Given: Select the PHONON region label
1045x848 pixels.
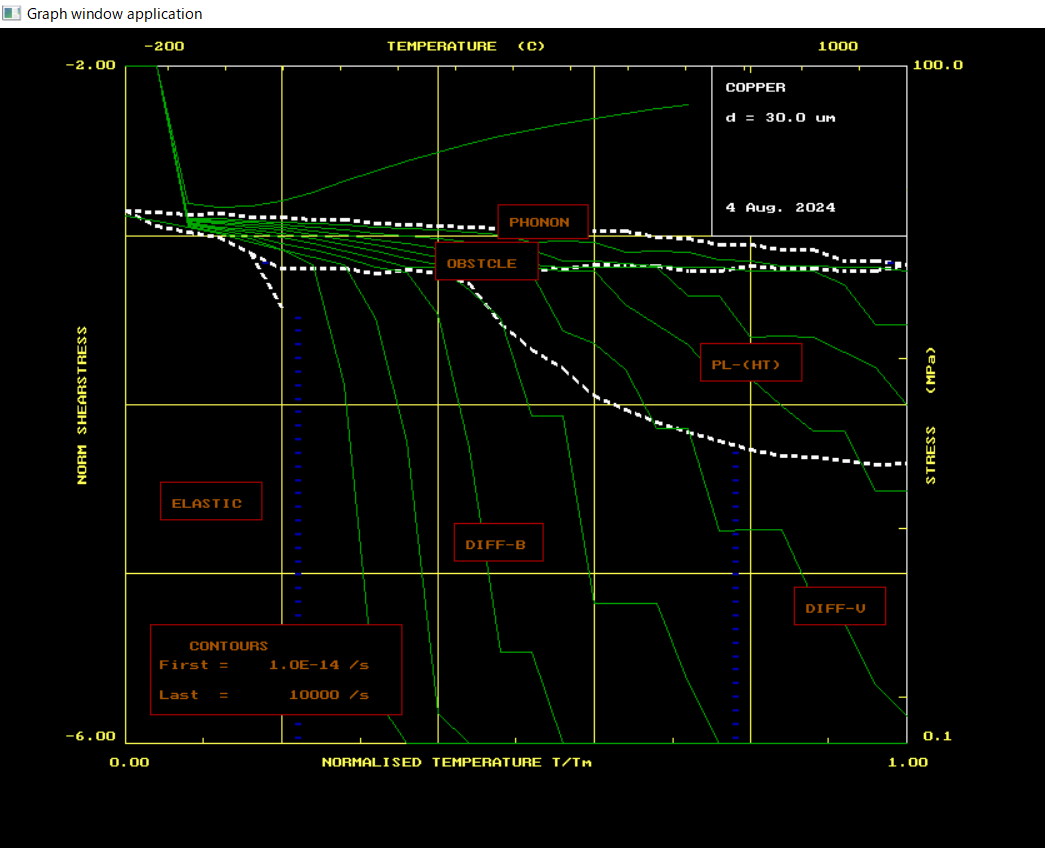Looking at the screenshot, I should [x=542, y=222].
